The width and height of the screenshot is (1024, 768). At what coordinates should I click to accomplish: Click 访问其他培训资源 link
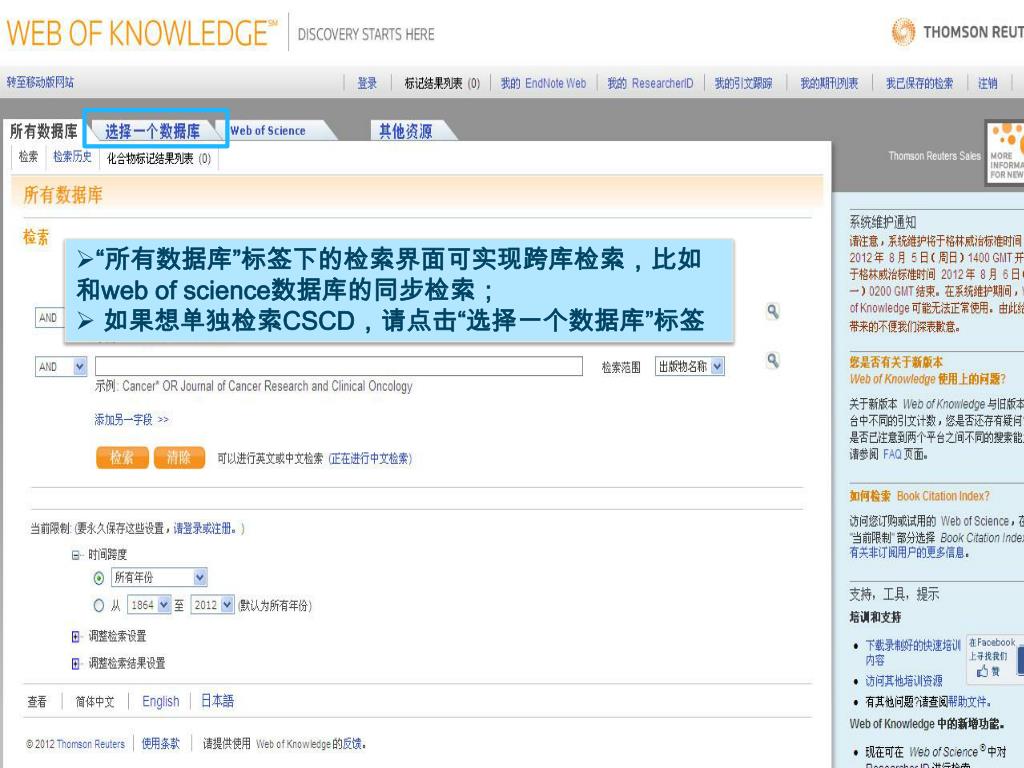(904, 681)
